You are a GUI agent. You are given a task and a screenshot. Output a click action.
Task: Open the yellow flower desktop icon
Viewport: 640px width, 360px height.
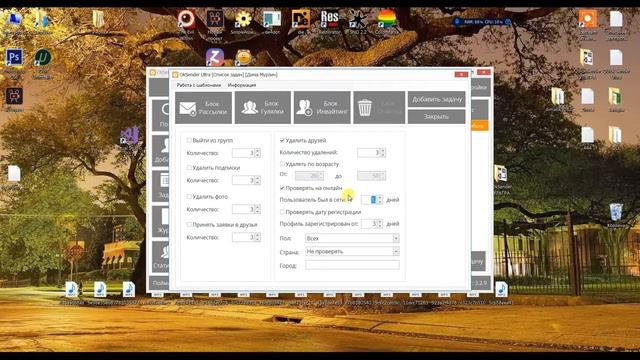tap(243, 19)
